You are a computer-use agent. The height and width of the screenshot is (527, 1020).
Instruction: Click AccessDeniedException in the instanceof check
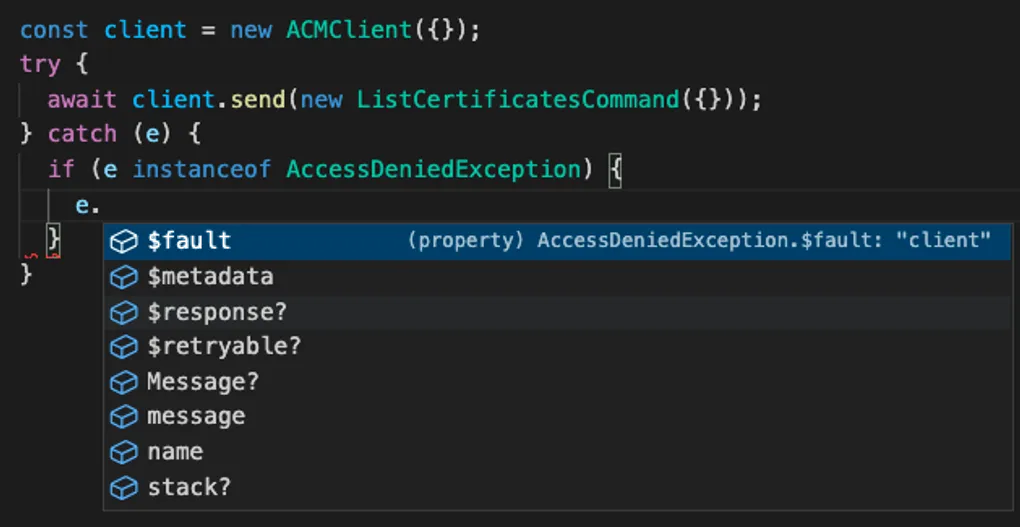[x=433, y=169]
